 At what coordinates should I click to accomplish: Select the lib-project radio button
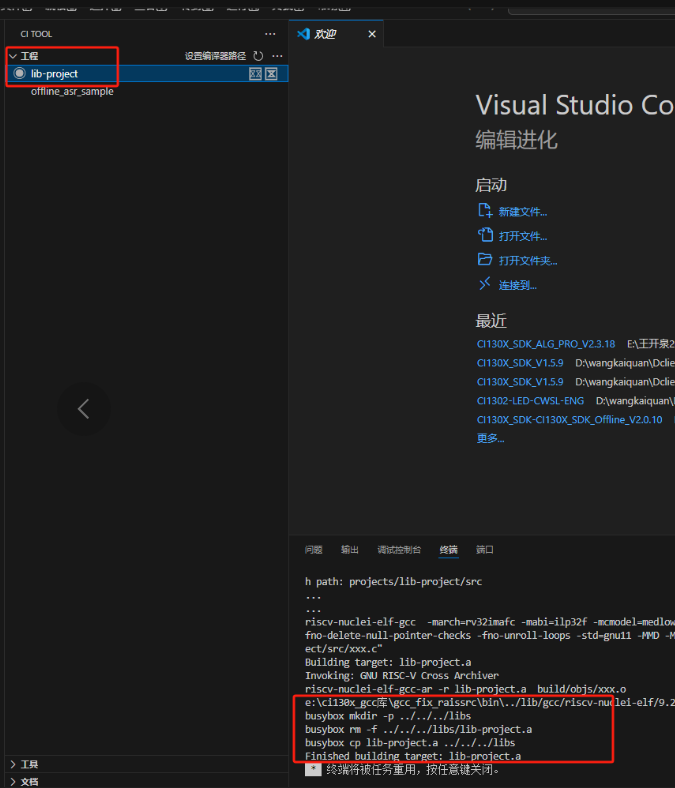(x=19, y=74)
